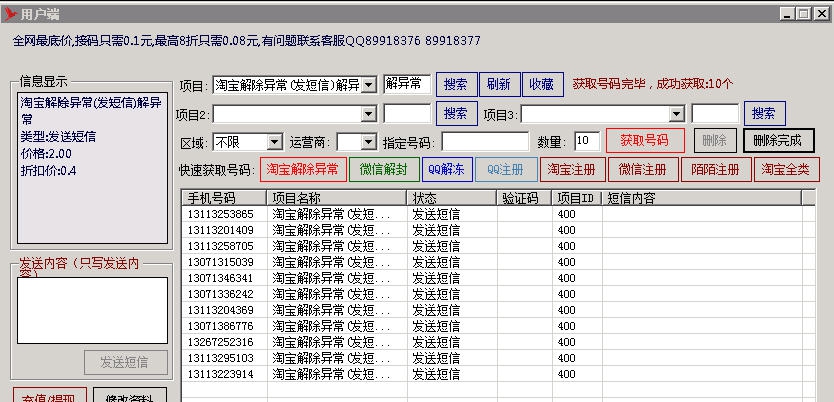This screenshot has width=834, height=402.
Task: Click the 淘宝全类 quick button
Action: [787, 170]
